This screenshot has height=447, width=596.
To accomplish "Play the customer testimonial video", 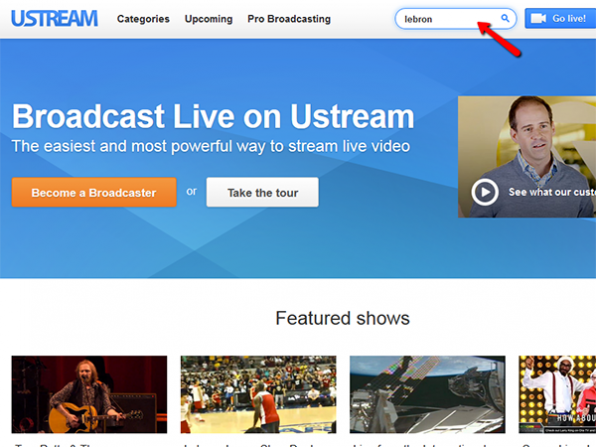I will tap(485, 192).
